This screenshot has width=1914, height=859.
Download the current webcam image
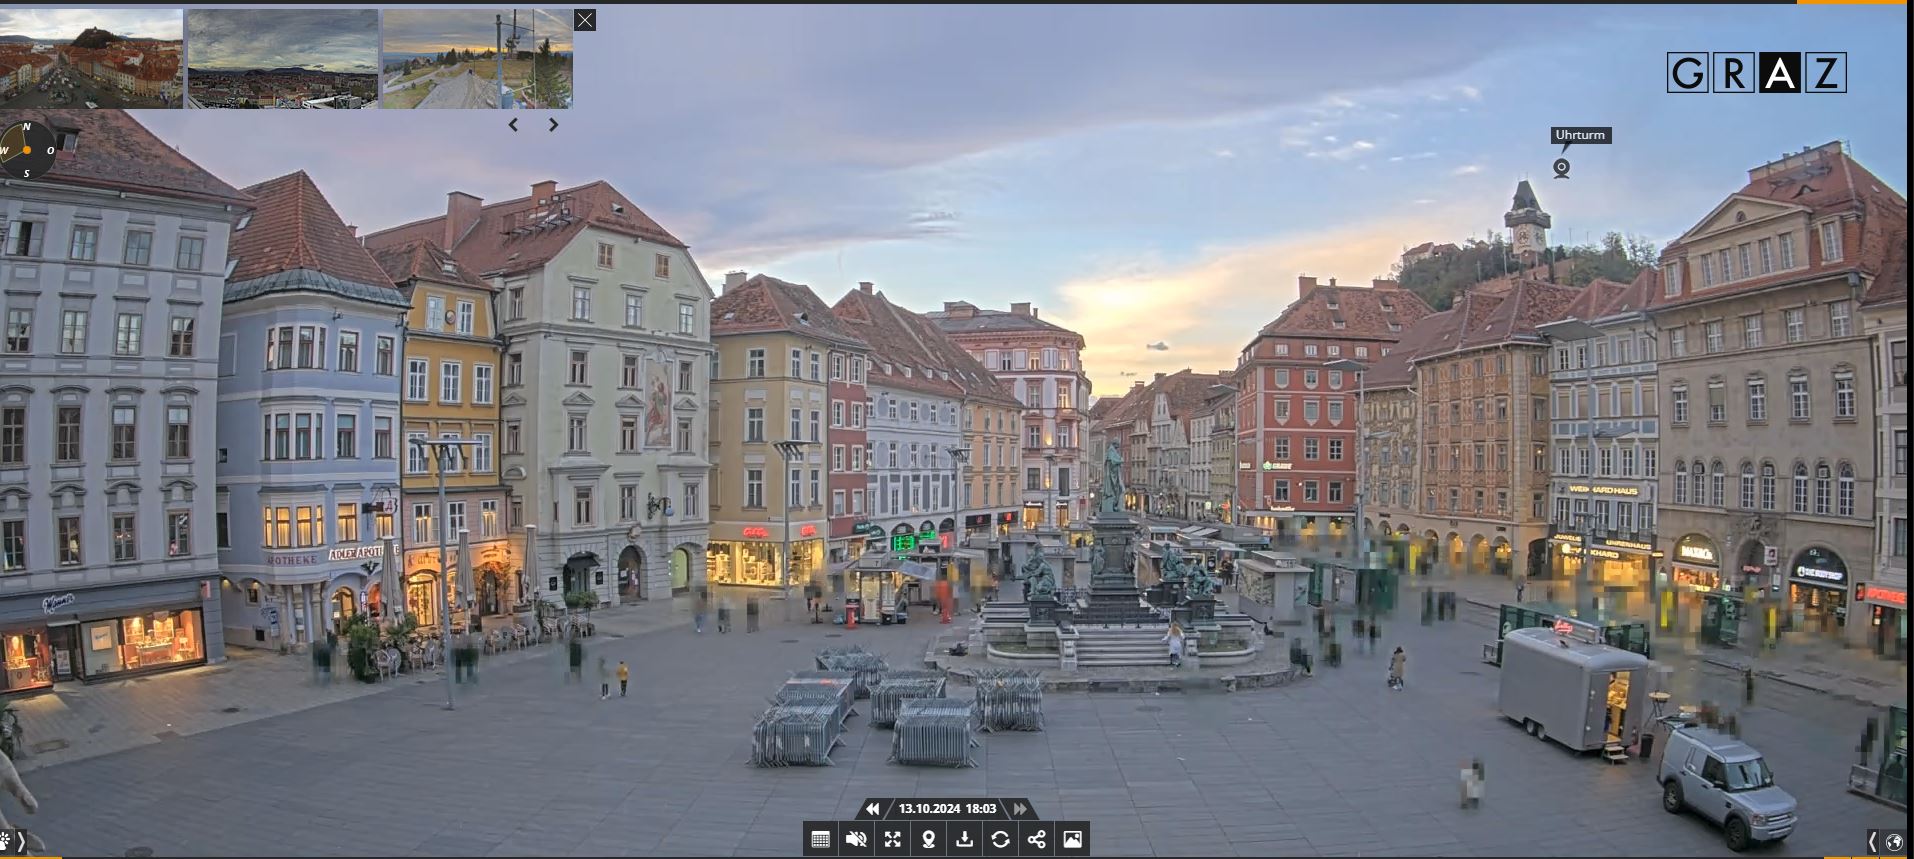pos(964,839)
